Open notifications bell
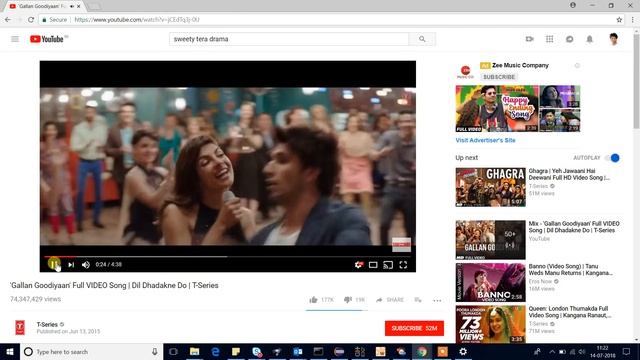Screen dimensions: 640x360 pyautogui.click(x=589, y=39)
